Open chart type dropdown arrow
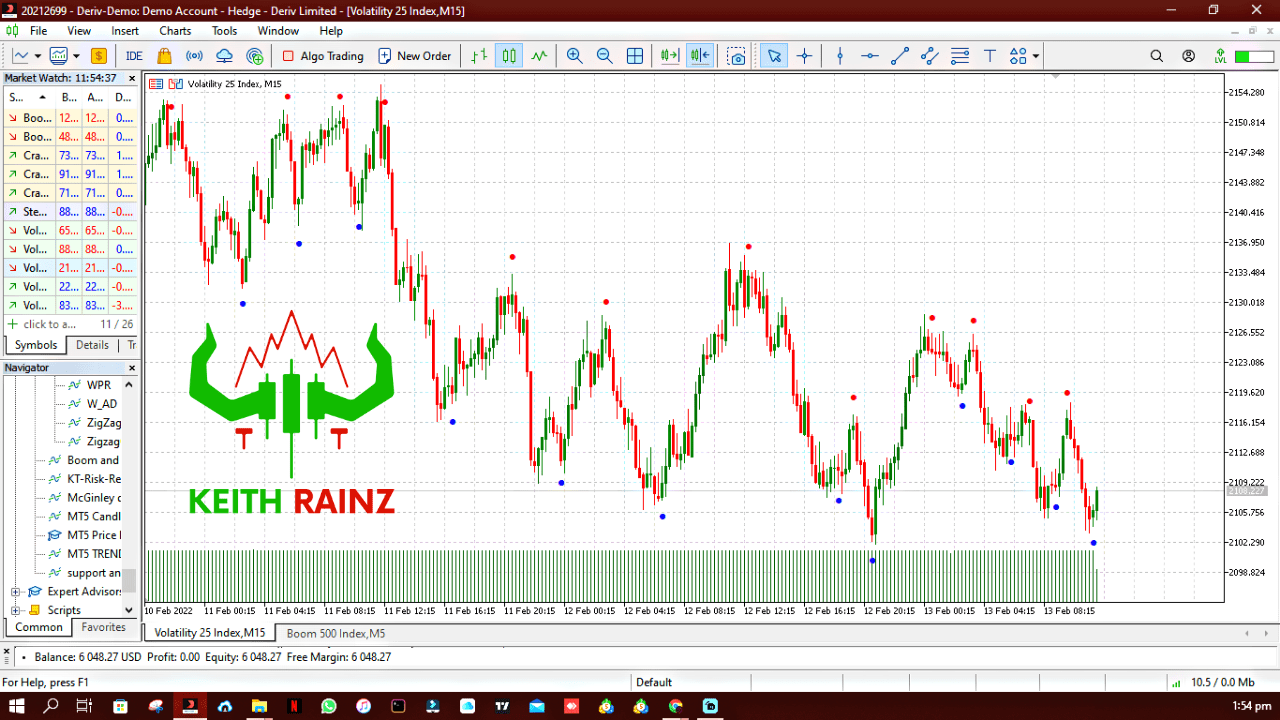Image resolution: width=1280 pixels, height=720 pixels. pyautogui.click(x=38, y=56)
